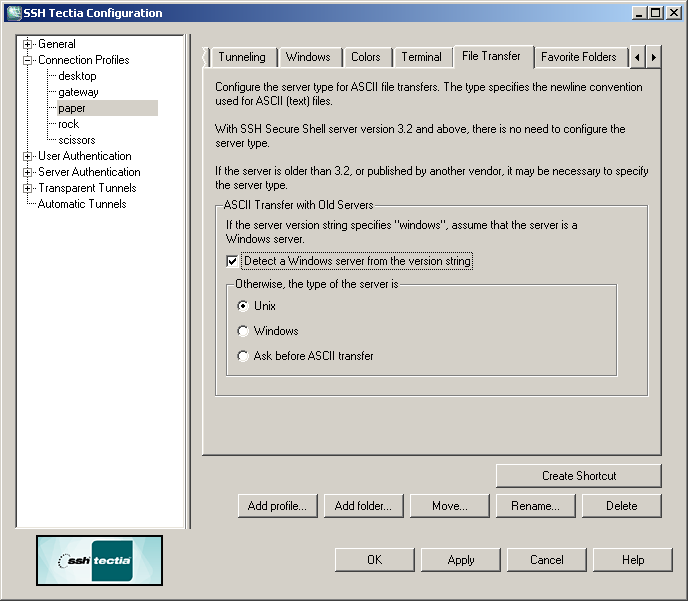Switch to the Terminal tab

coord(422,57)
